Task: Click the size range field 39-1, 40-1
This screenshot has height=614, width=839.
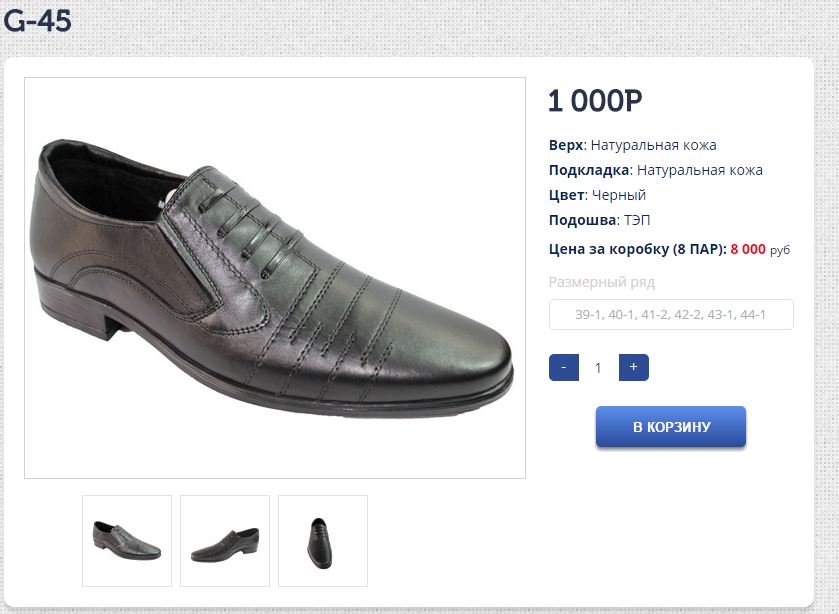Action: (671, 315)
